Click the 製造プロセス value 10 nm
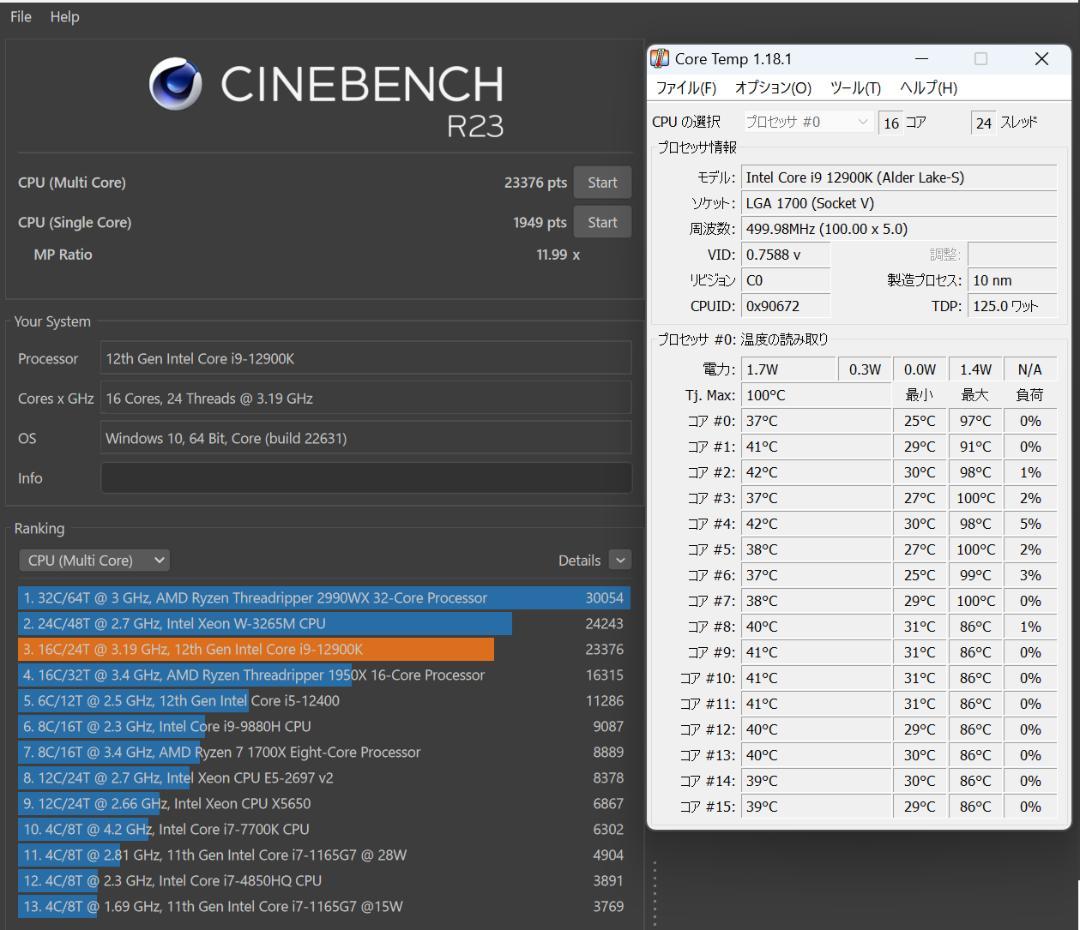Viewport: 1080px width, 930px height. click(1012, 280)
